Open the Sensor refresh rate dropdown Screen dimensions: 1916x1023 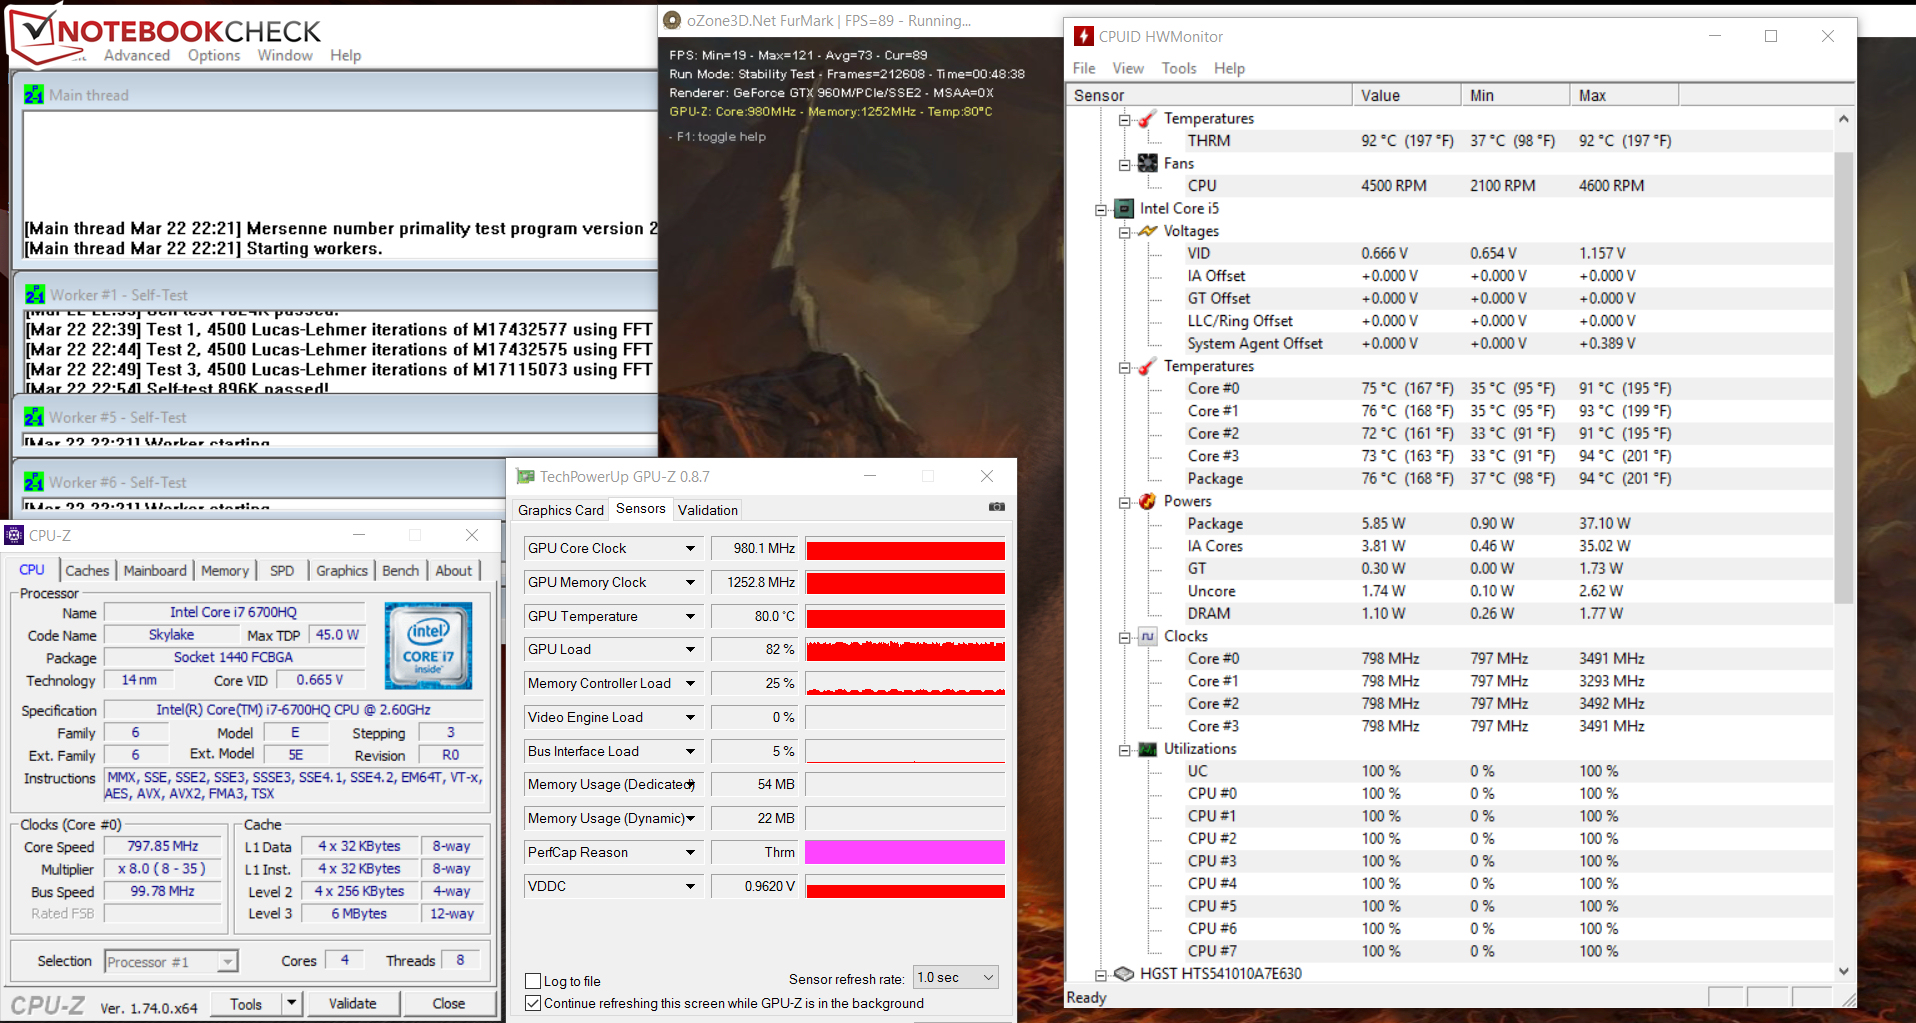tap(988, 977)
